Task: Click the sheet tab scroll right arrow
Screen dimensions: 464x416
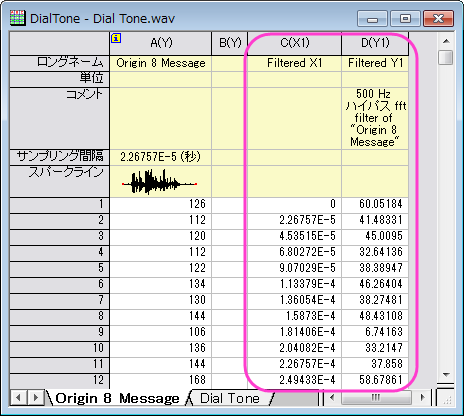Action: (35, 397)
